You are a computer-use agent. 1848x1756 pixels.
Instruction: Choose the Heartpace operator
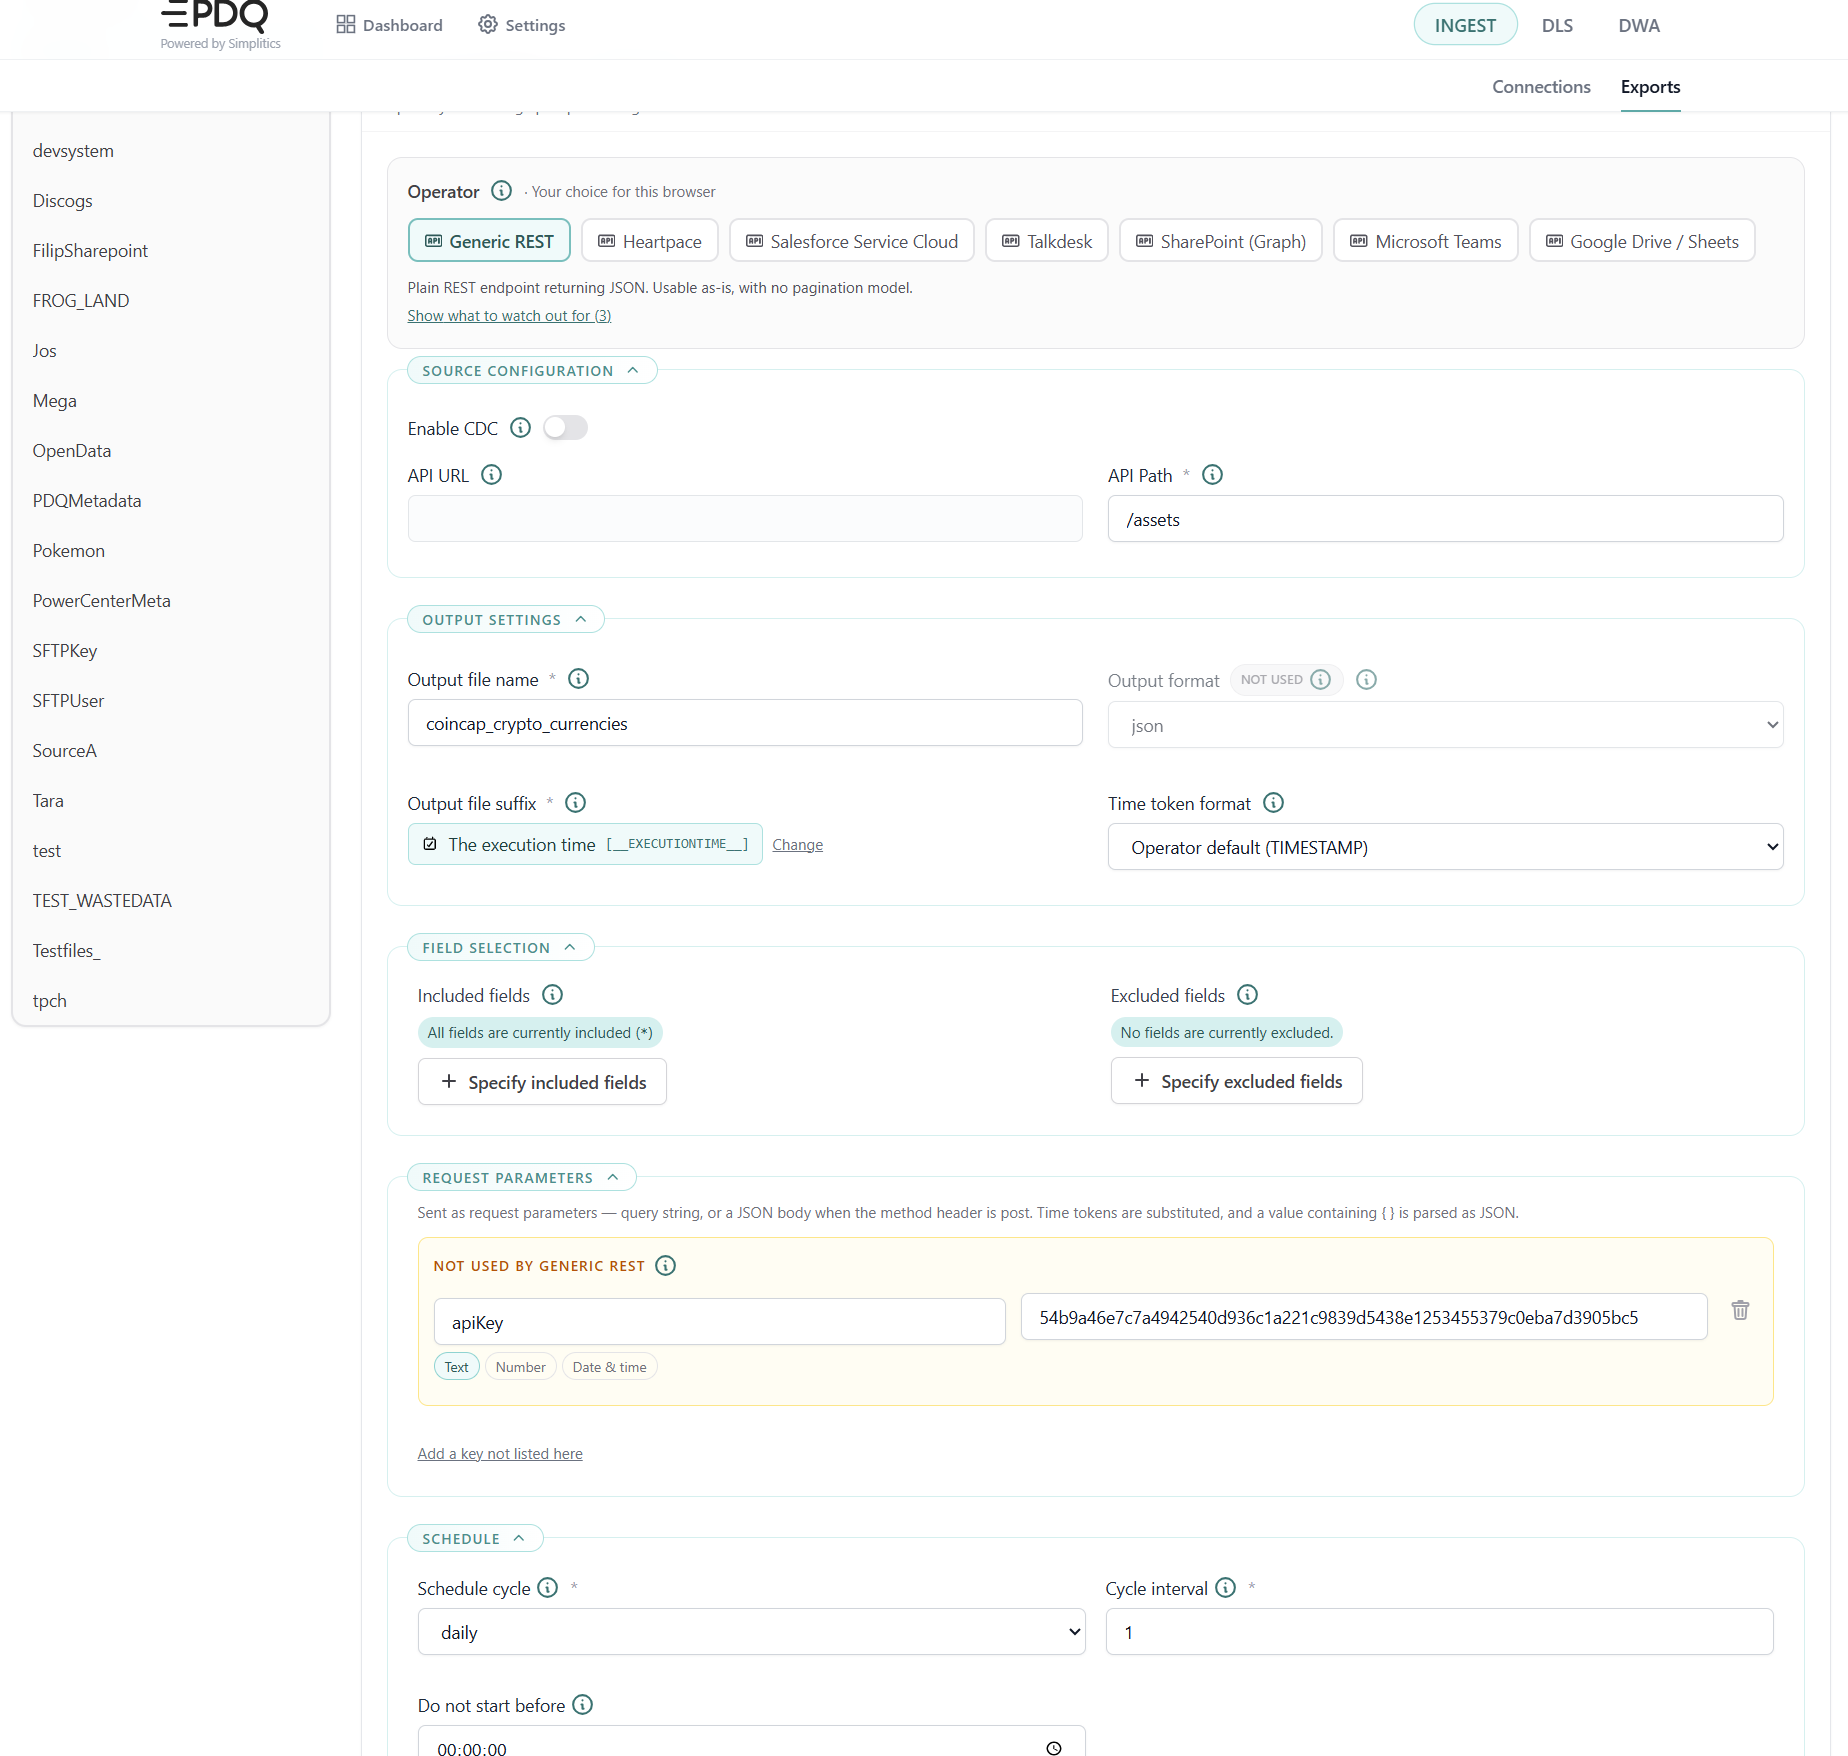point(649,241)
